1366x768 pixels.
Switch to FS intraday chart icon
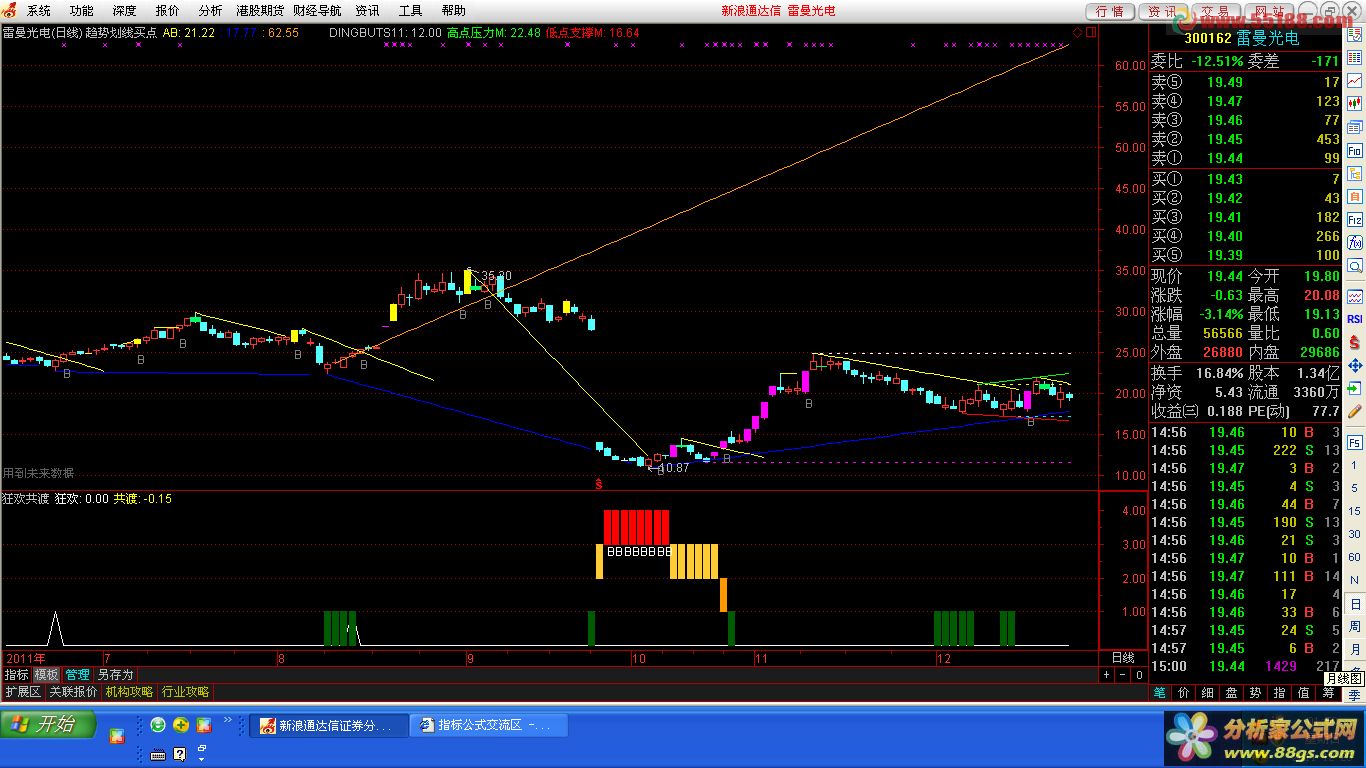pos(1354,442)
